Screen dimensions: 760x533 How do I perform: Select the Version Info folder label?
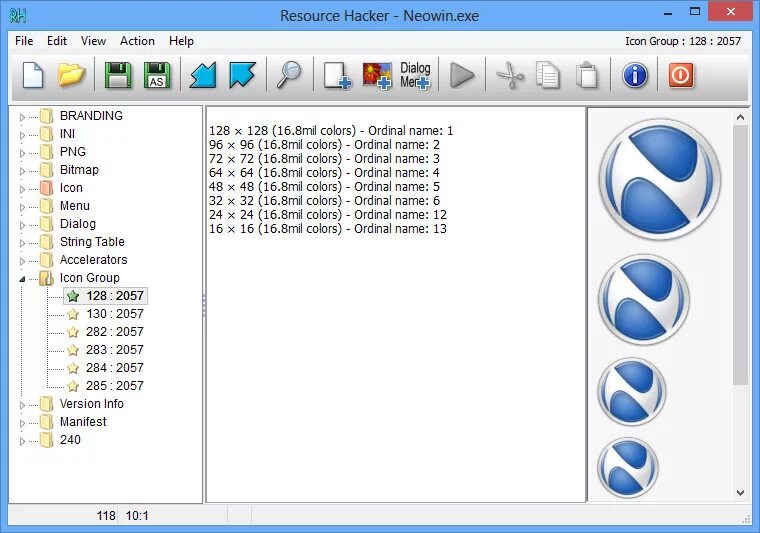[x=92, y=404]
